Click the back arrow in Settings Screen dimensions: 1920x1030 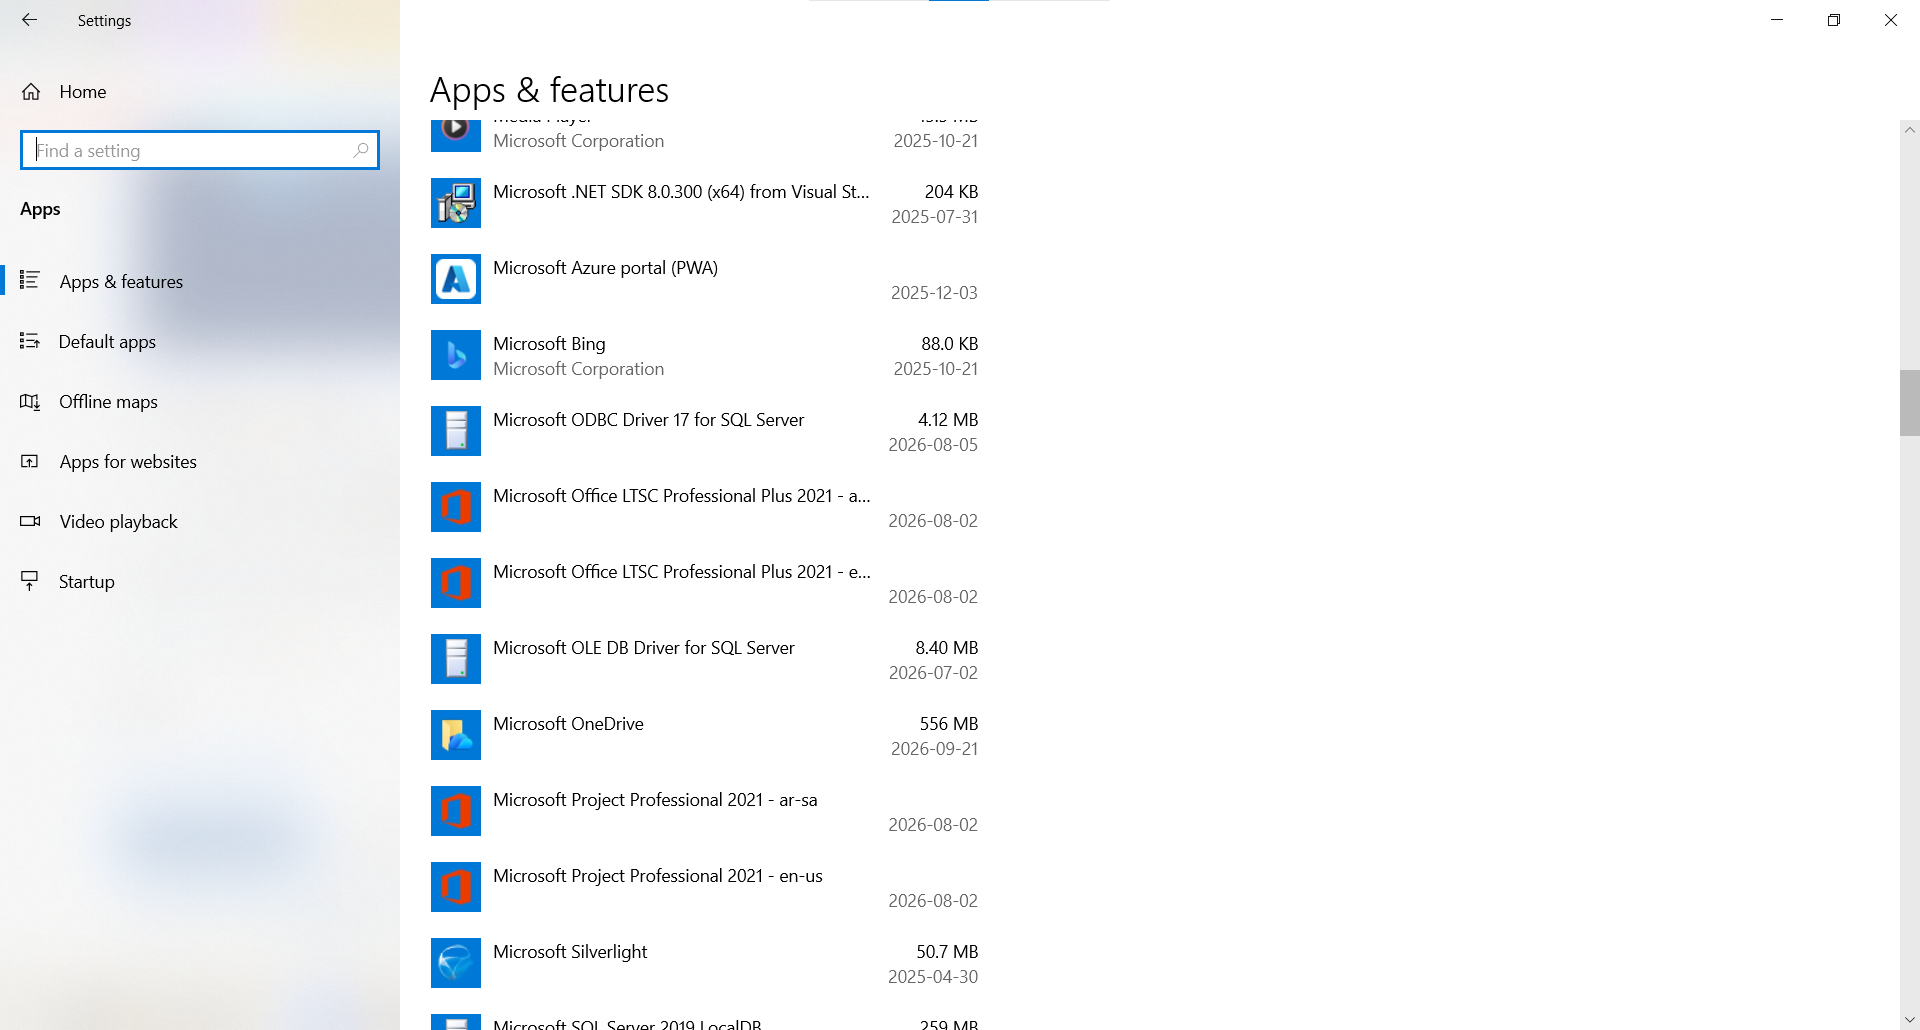point(29,20)
